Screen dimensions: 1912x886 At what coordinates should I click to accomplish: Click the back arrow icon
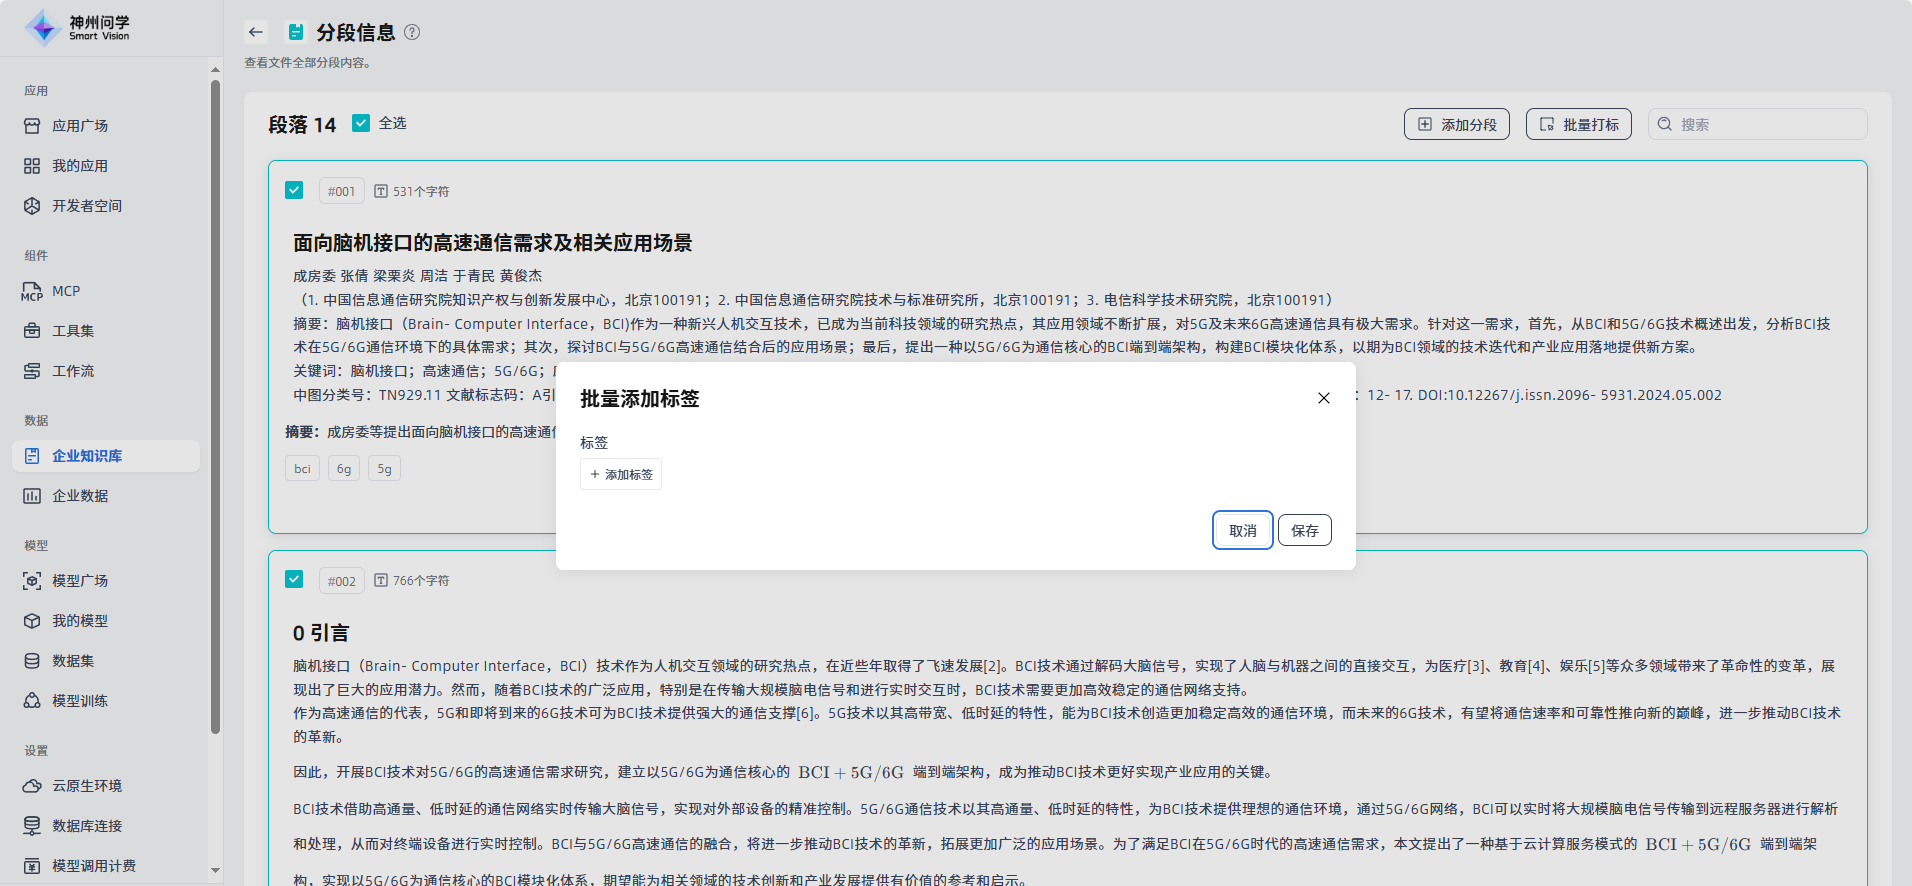tap(256, 32)
